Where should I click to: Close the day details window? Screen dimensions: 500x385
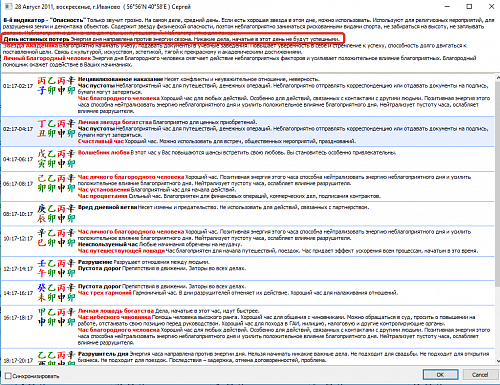(491, 6)
